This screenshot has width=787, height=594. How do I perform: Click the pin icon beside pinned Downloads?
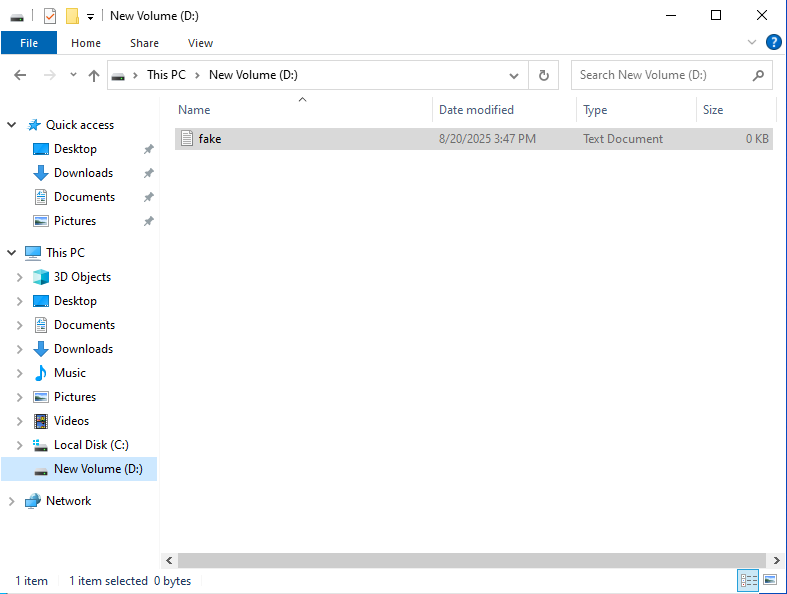(149, 173)
